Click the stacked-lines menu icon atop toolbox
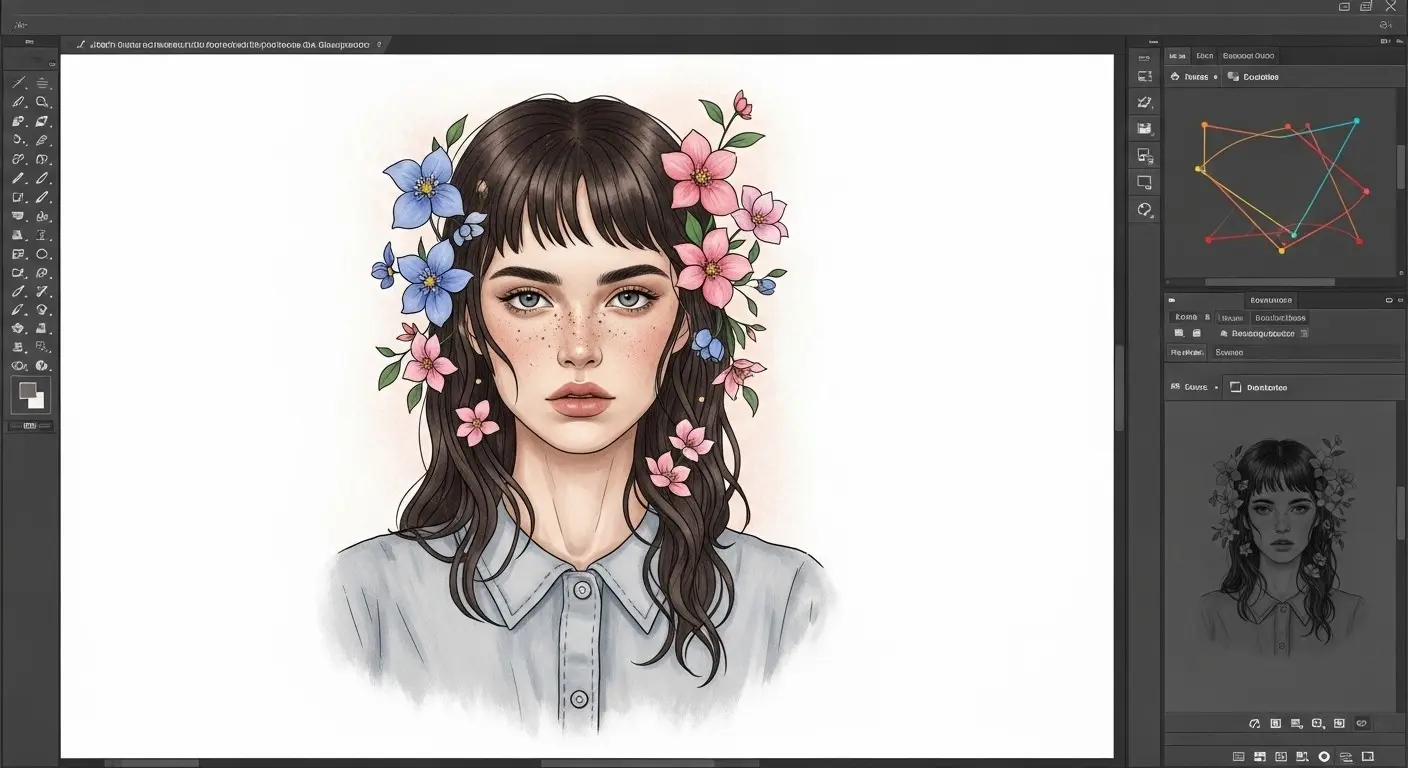 pyautogui.click(x=43, y=83)
